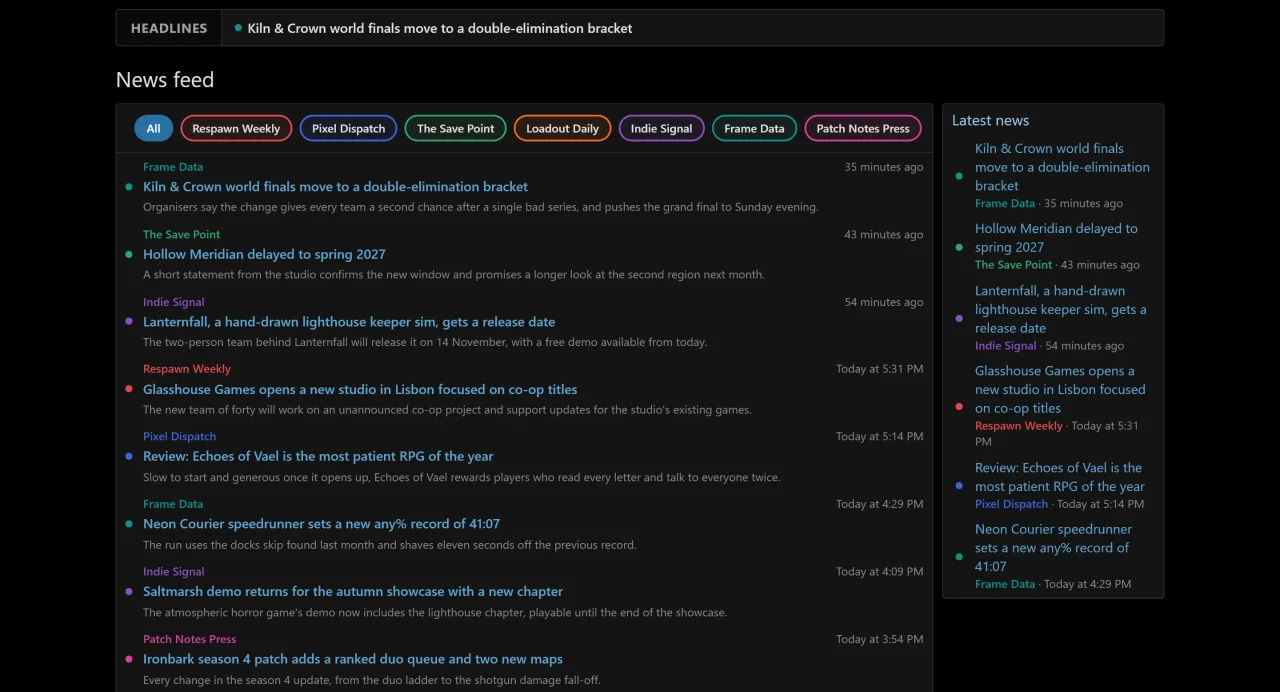
Task: Open Kiln & Crown article in news feed
Action: [335, 187]
